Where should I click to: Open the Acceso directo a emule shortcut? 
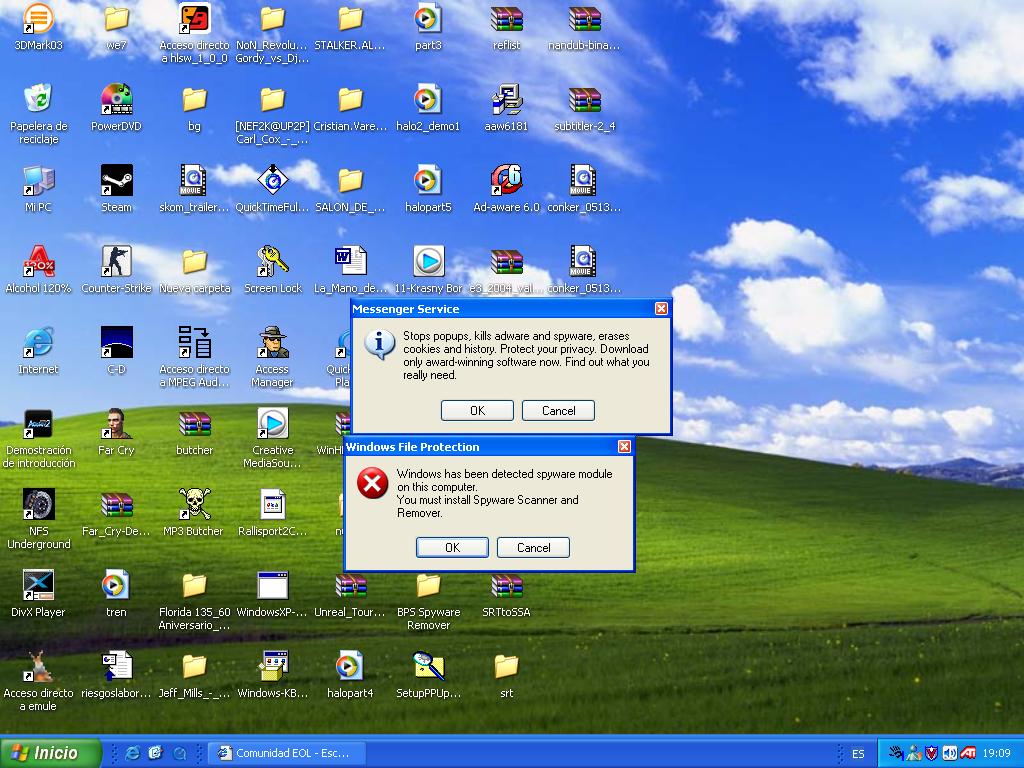click(x=38, y=666)
